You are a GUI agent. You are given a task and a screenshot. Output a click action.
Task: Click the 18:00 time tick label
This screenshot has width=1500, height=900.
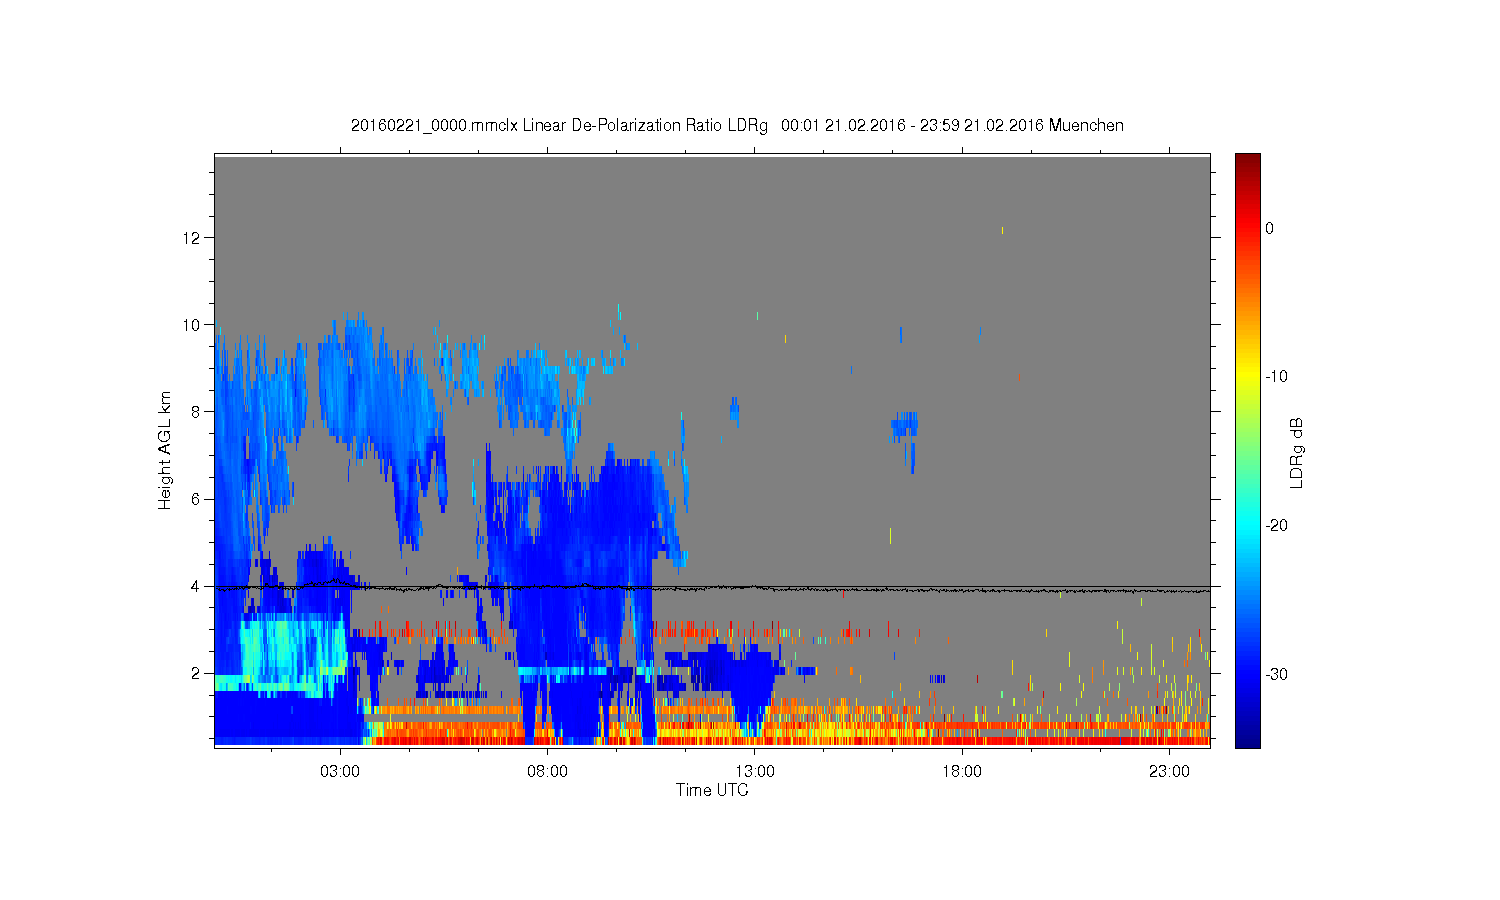click(x=962, y=772)
